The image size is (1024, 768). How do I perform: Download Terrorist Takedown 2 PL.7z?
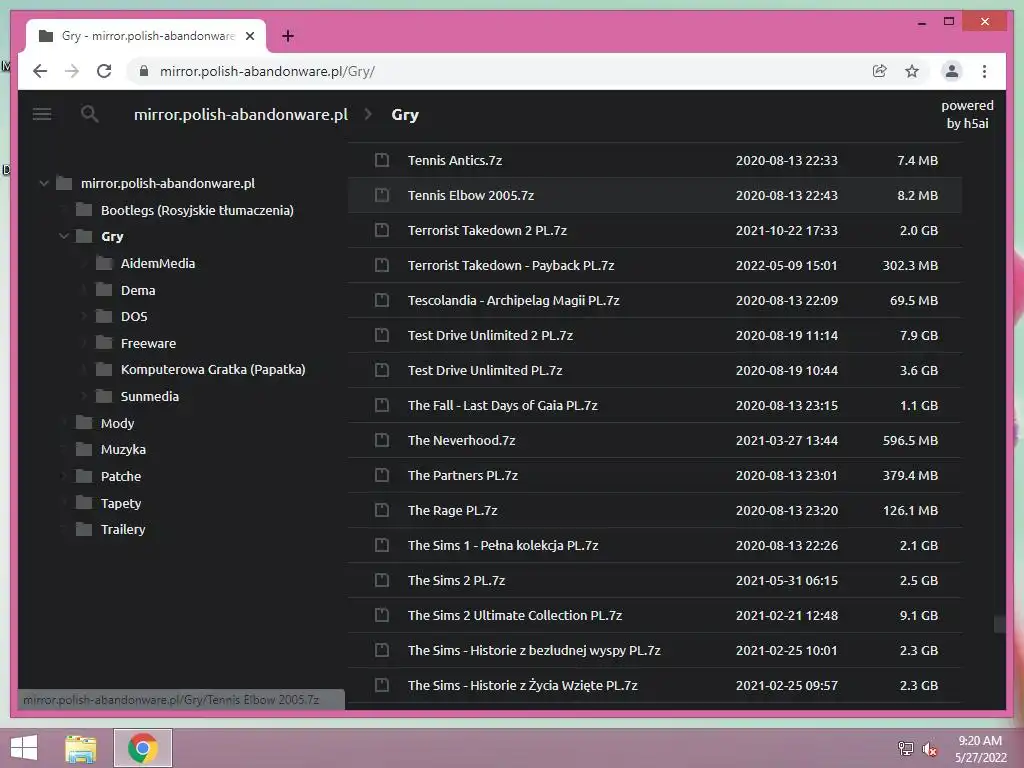(x=487, y=231)
